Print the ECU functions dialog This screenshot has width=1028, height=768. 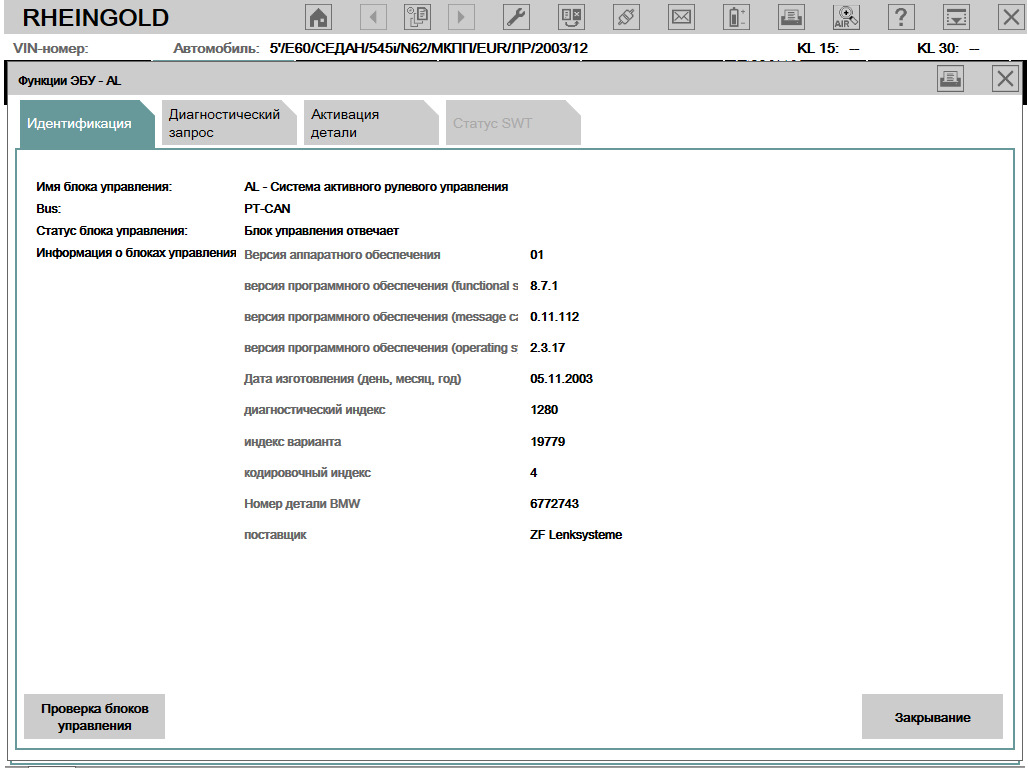950,79
